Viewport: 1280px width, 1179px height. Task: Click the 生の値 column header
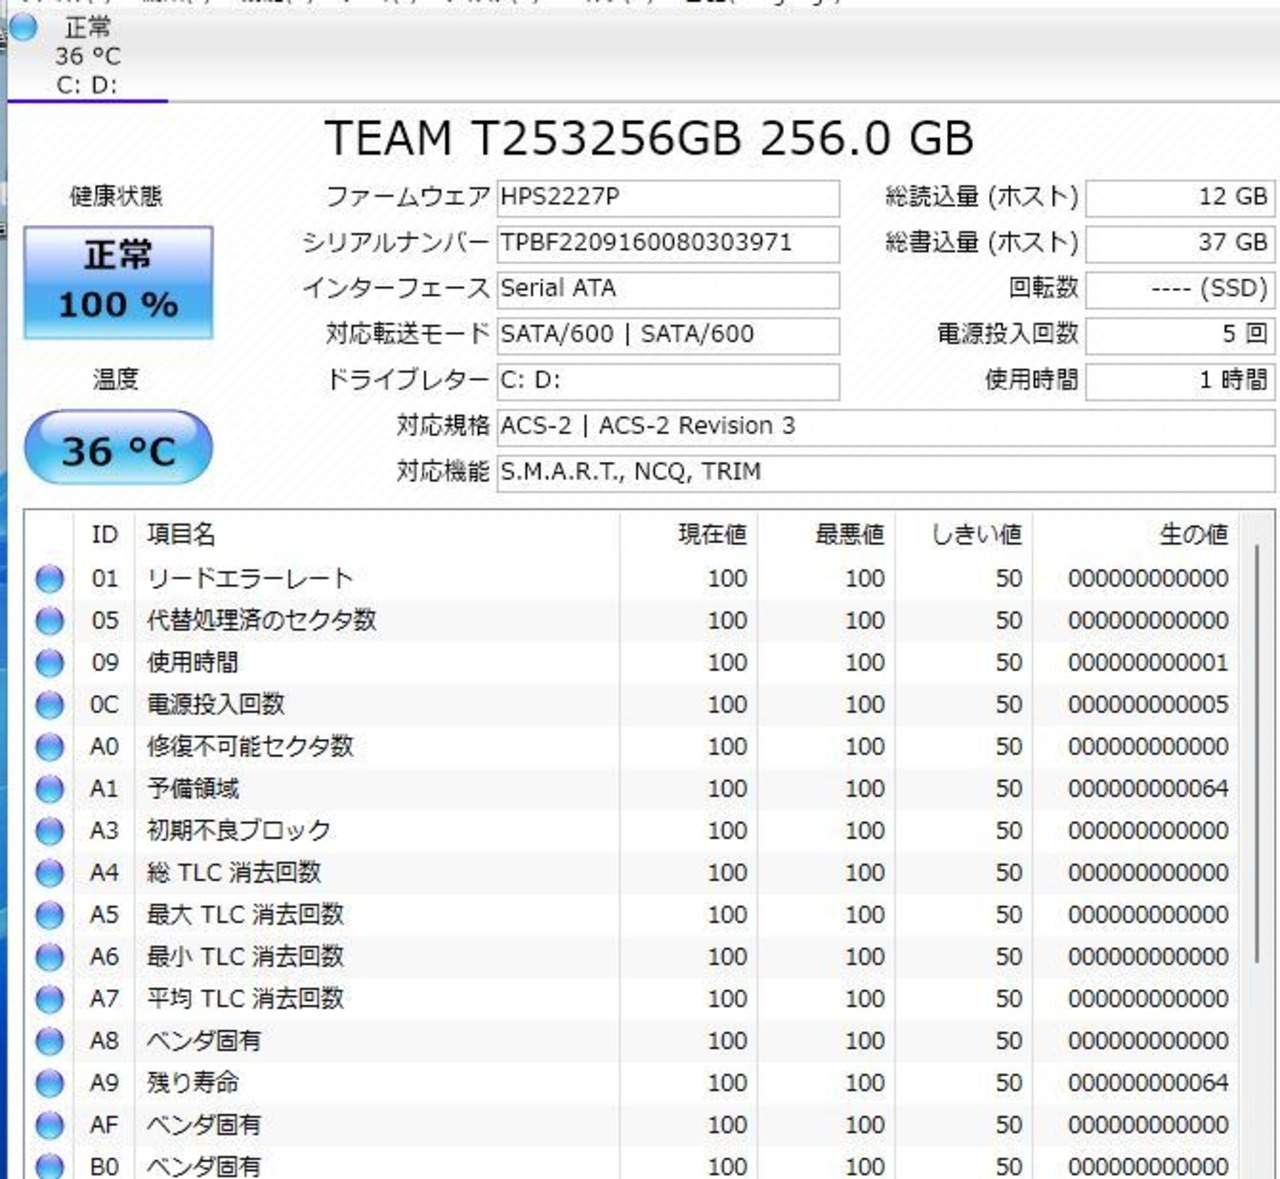[1192, 535]
